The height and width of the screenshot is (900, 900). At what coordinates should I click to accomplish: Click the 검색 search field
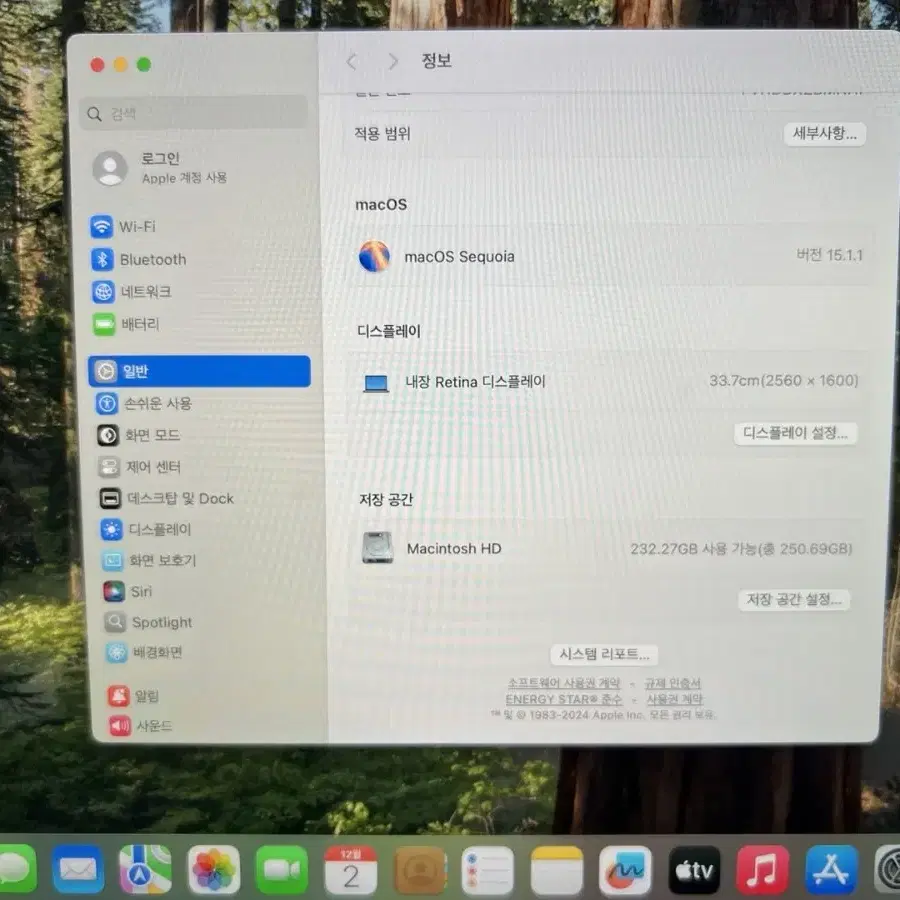click(194, 113)
